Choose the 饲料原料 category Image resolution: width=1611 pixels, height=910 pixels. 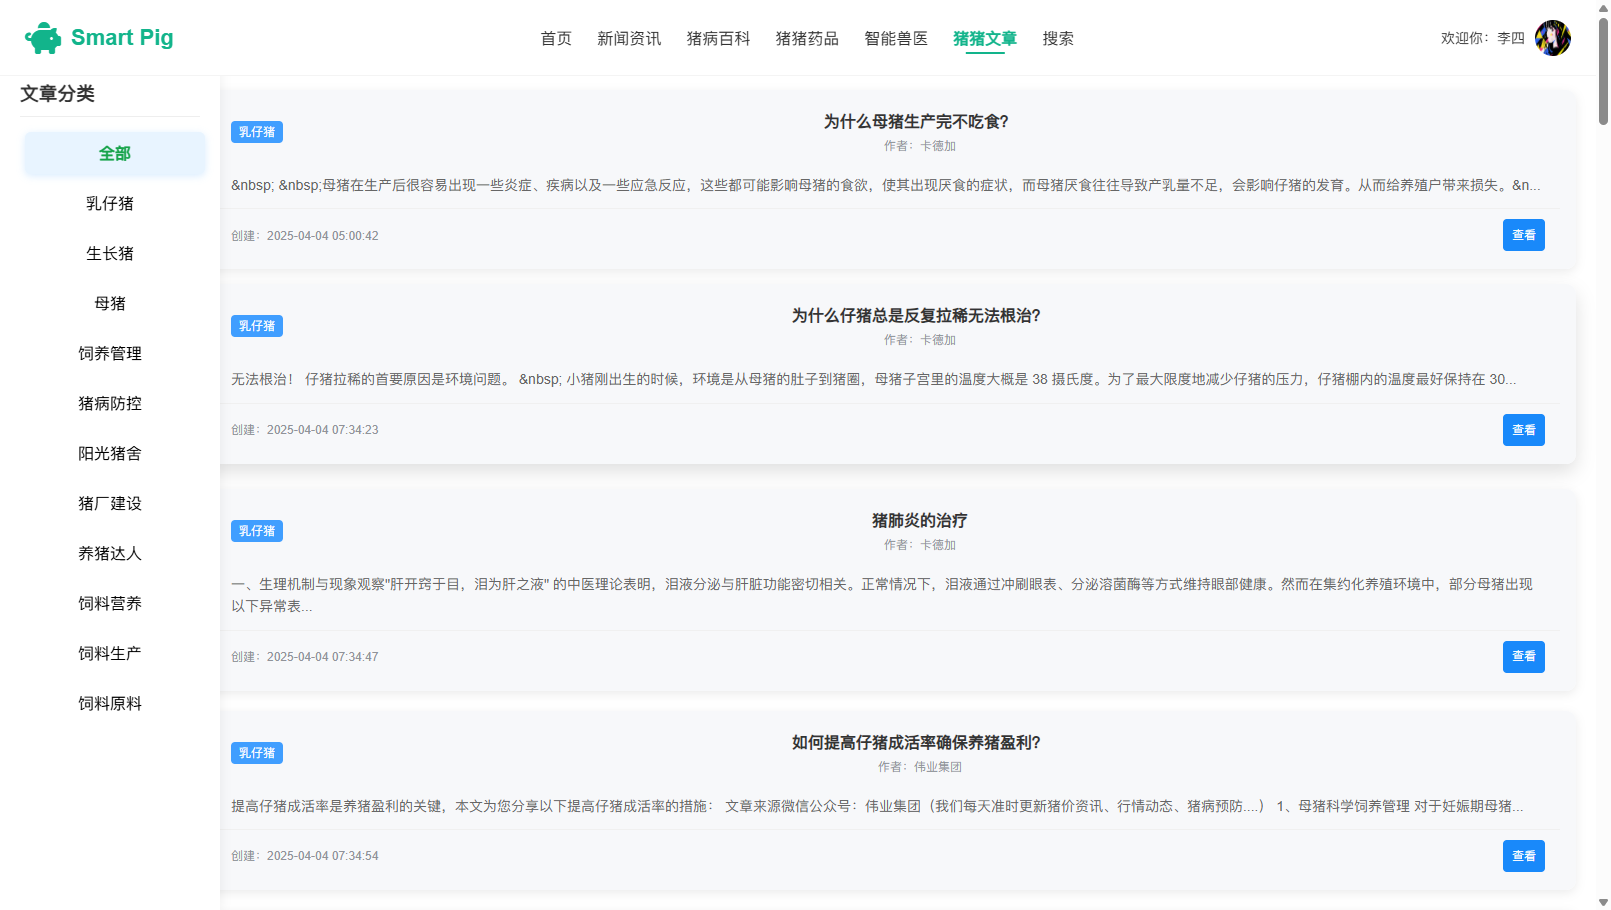click(110, 704)
